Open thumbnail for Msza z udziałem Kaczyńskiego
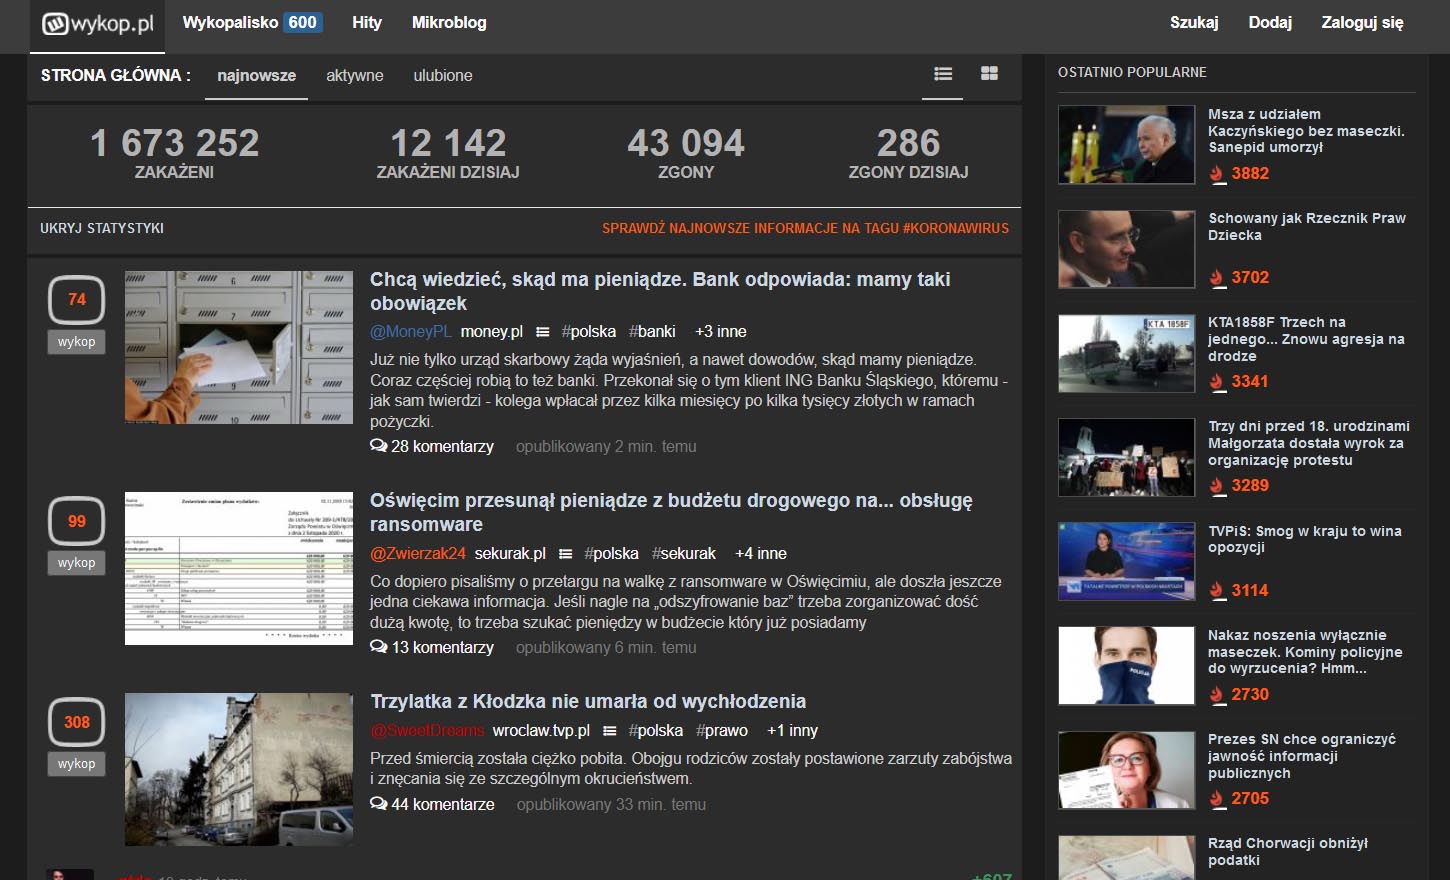Image resolution: width=1450 pixels, height=880 pixels. tap(1126, 145)
